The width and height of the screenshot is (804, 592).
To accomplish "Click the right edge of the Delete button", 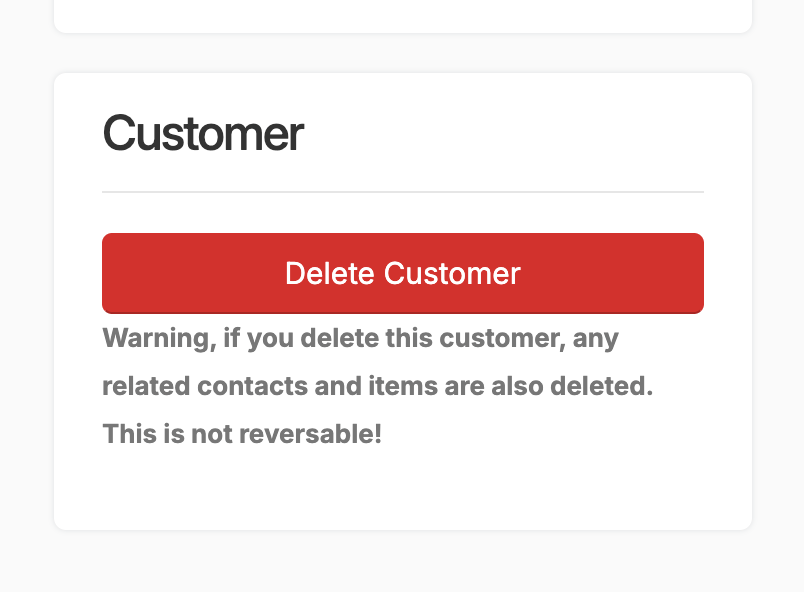I will click(695, 273).
